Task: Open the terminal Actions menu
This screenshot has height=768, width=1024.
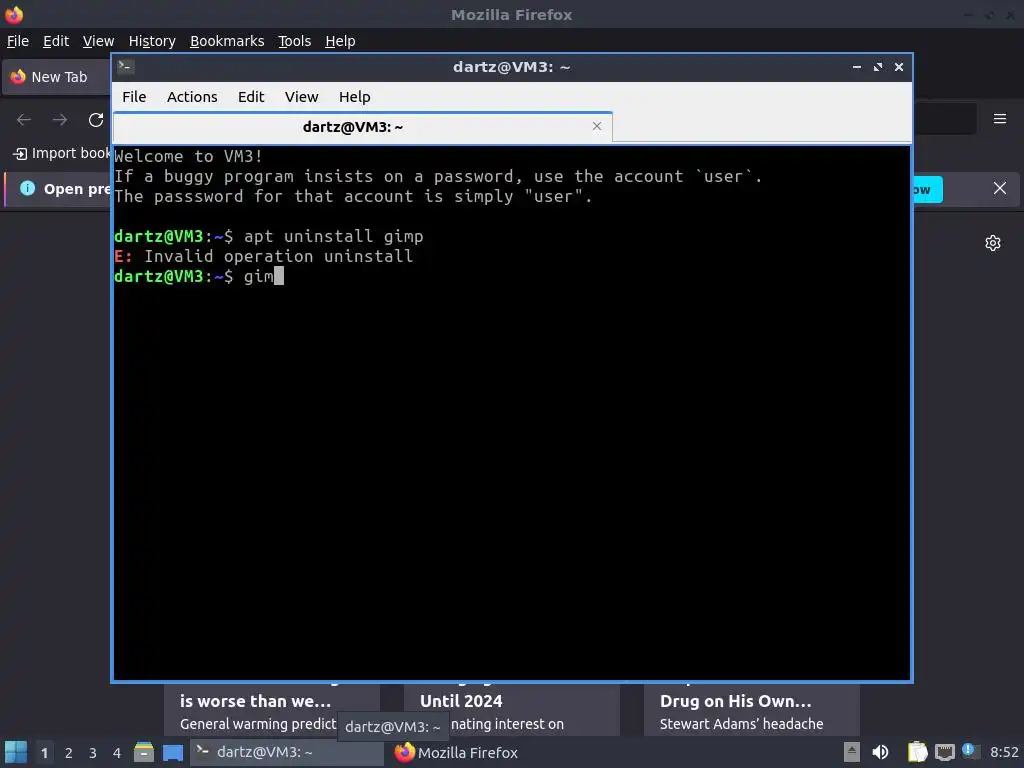Action: click(x=192, y=97)
